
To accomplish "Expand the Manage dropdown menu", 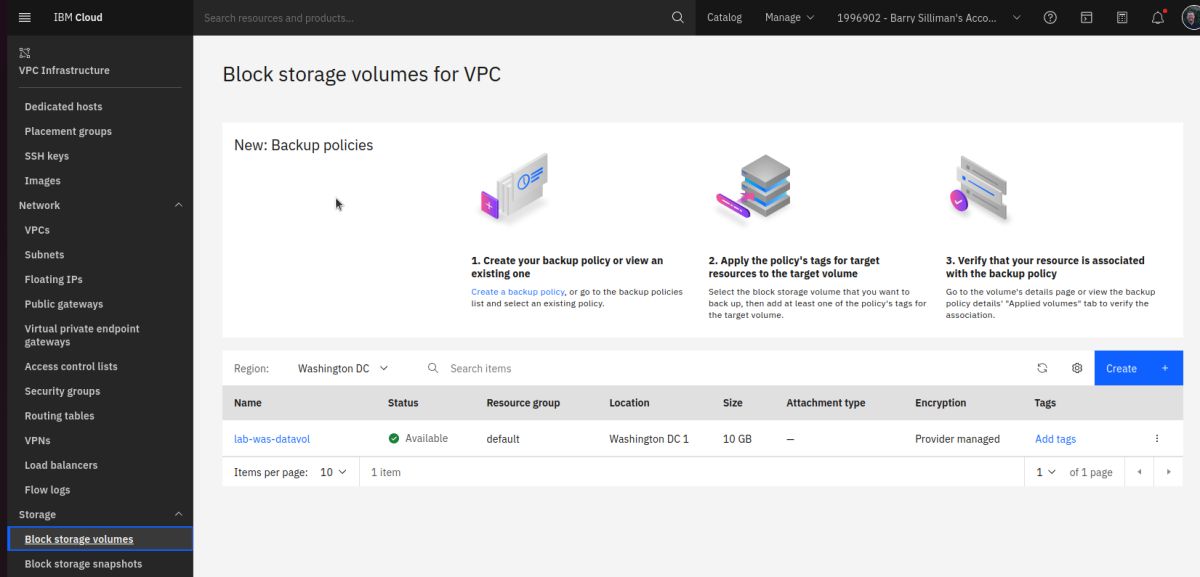I will point(789,17).
